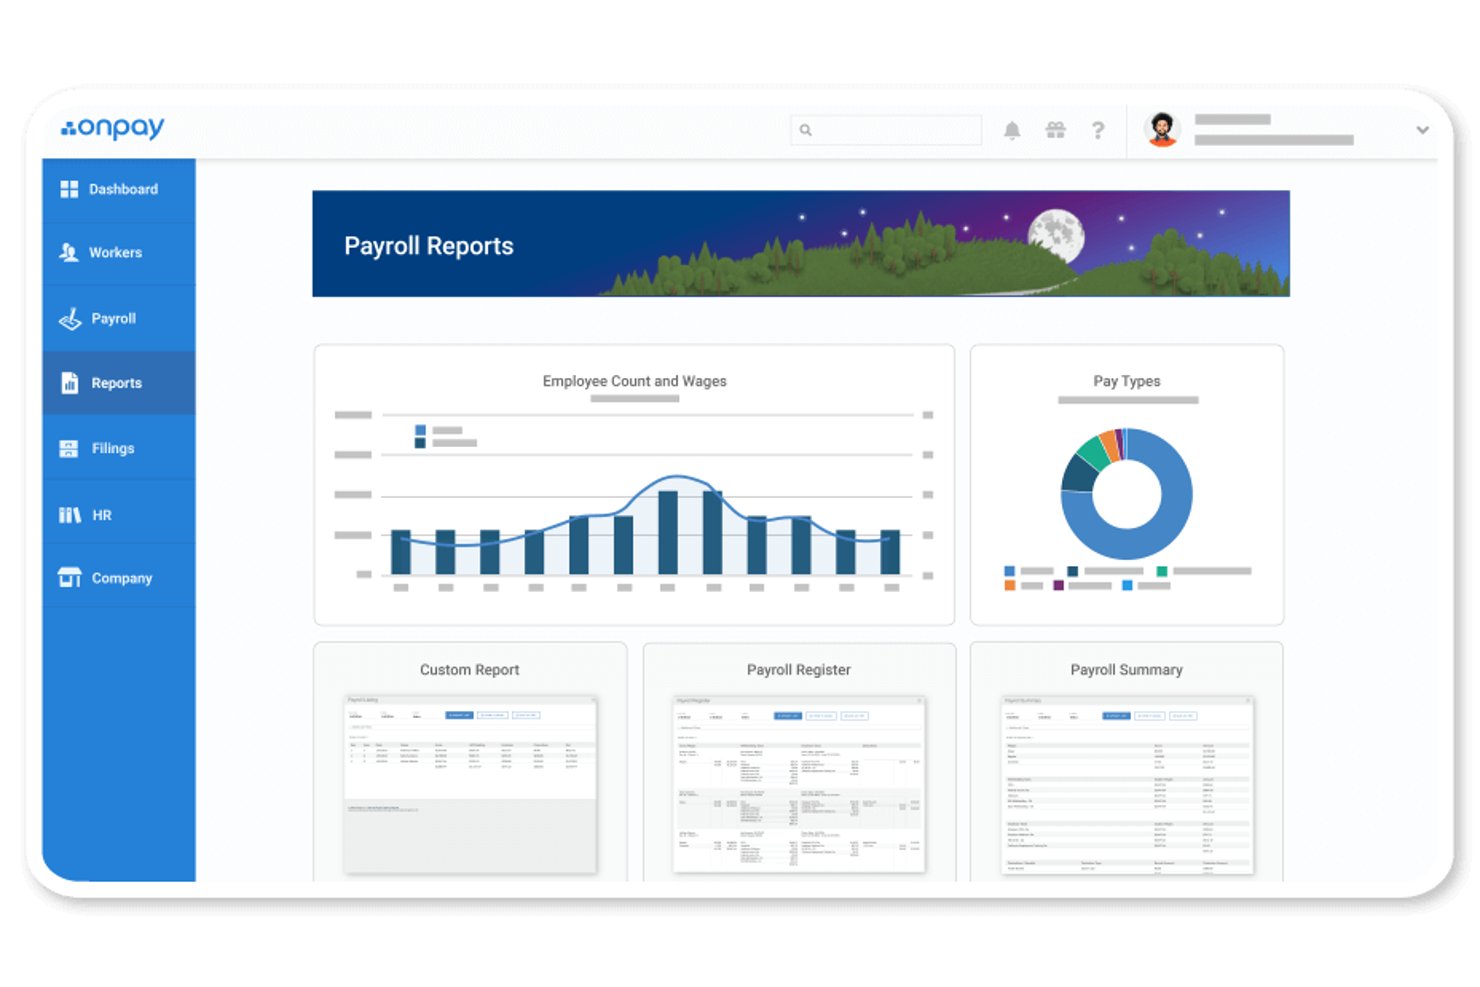
Task: Click the teal segment of the donut chart
Action: (x=1093, y=453)
